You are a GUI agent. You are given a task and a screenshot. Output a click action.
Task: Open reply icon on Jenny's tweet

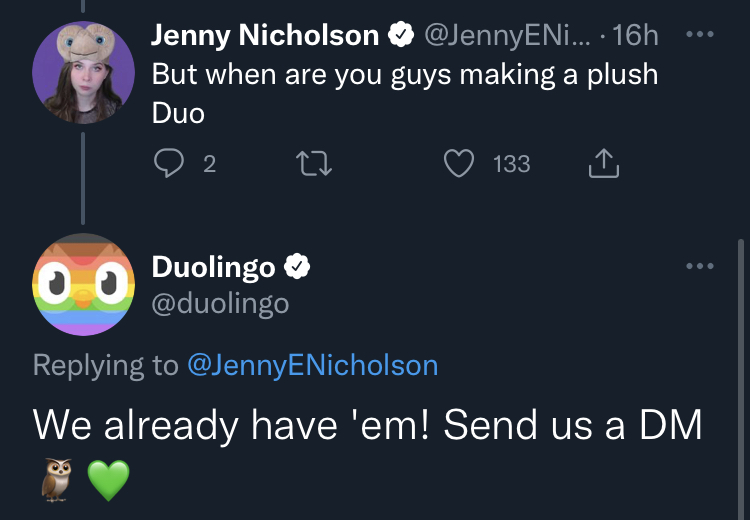coord(169,163)
